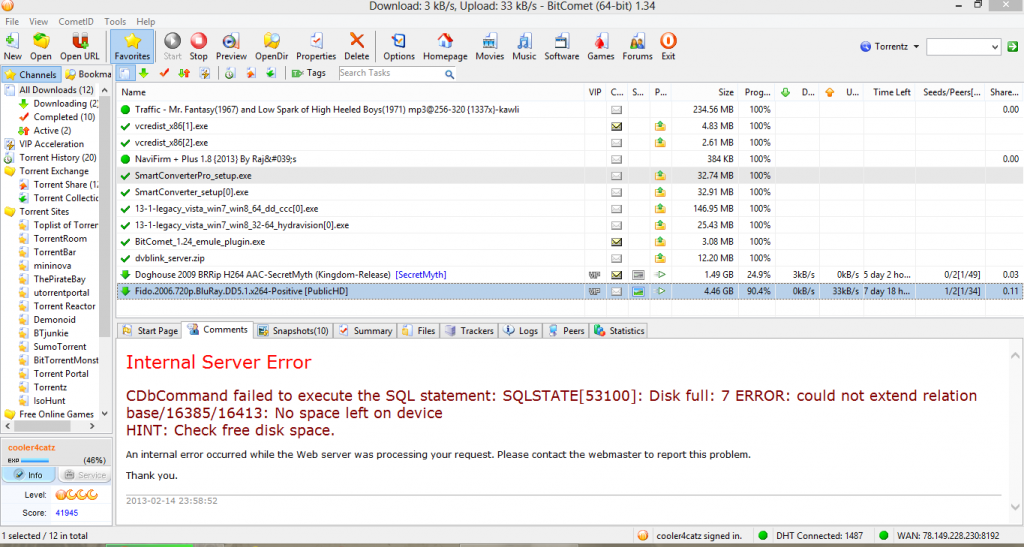Open the Help menu
The image size is (1024, 547).
click(146, 22)
